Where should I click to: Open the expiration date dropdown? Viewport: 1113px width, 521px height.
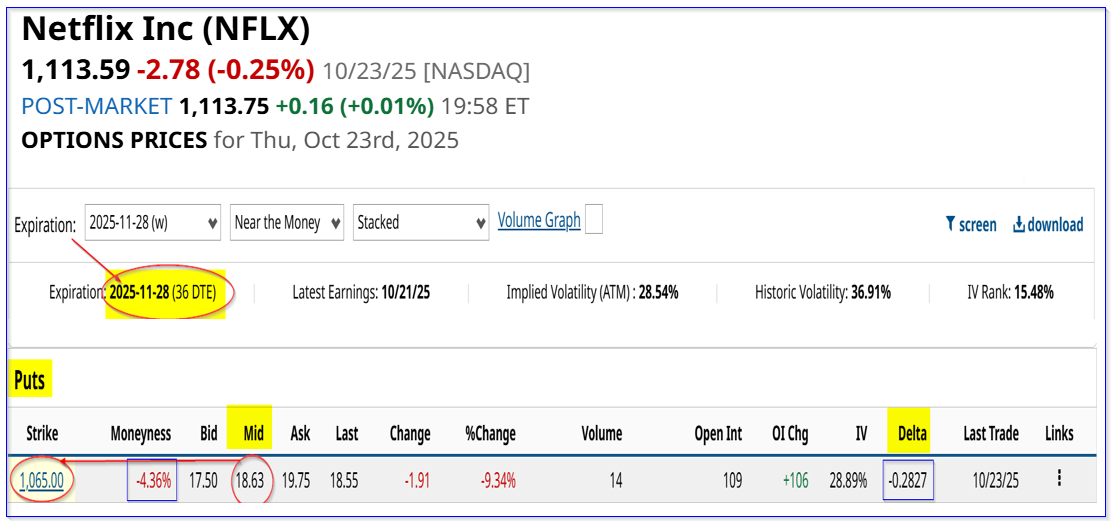[153, 222]
